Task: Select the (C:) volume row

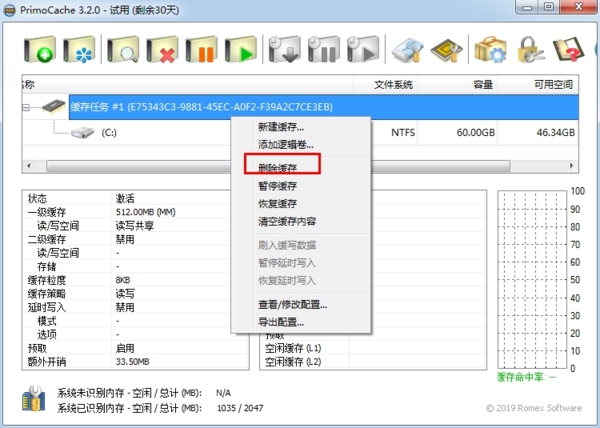Action: [x=300, y=133]
